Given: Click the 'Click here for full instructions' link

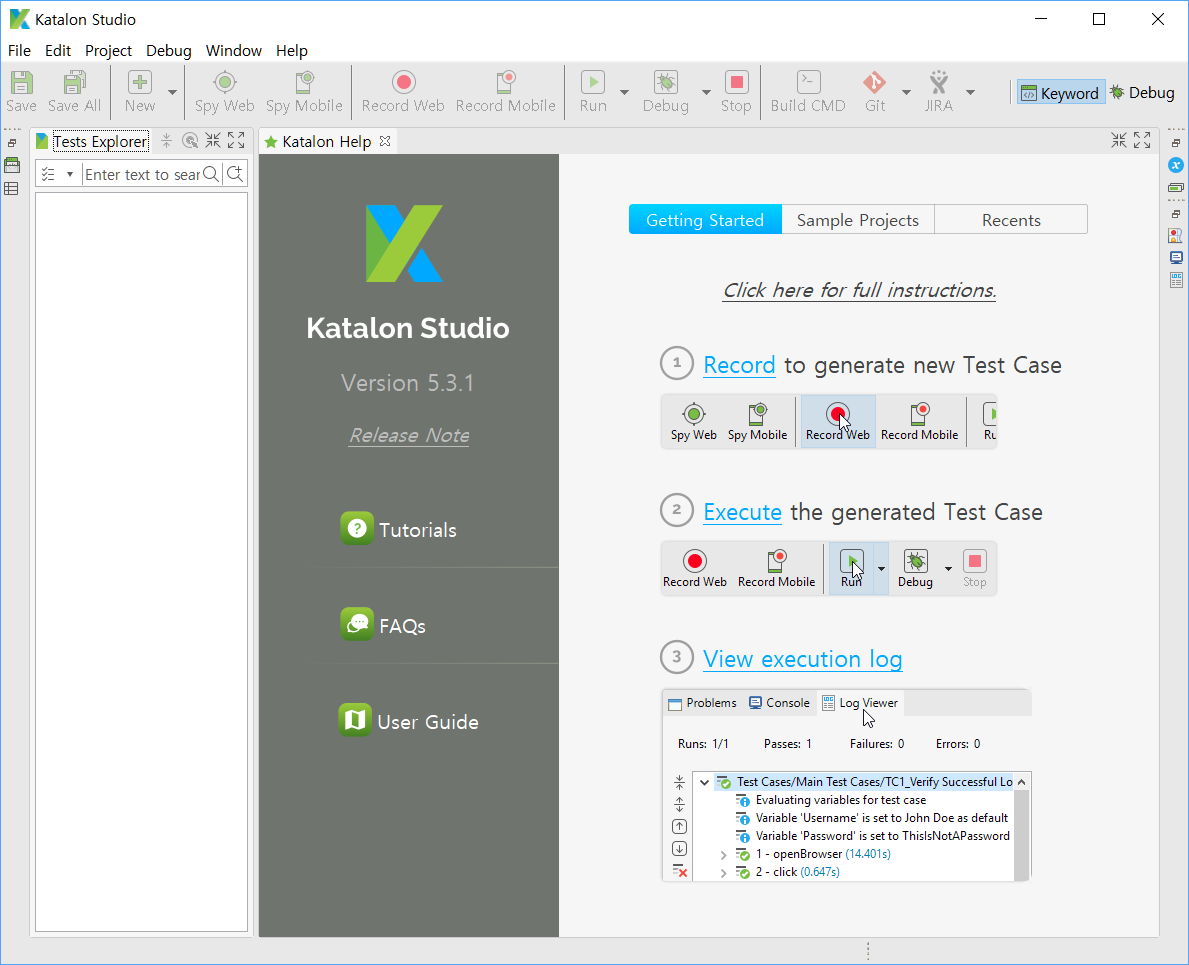Looking at the screenshot, I should coord(859,290).
